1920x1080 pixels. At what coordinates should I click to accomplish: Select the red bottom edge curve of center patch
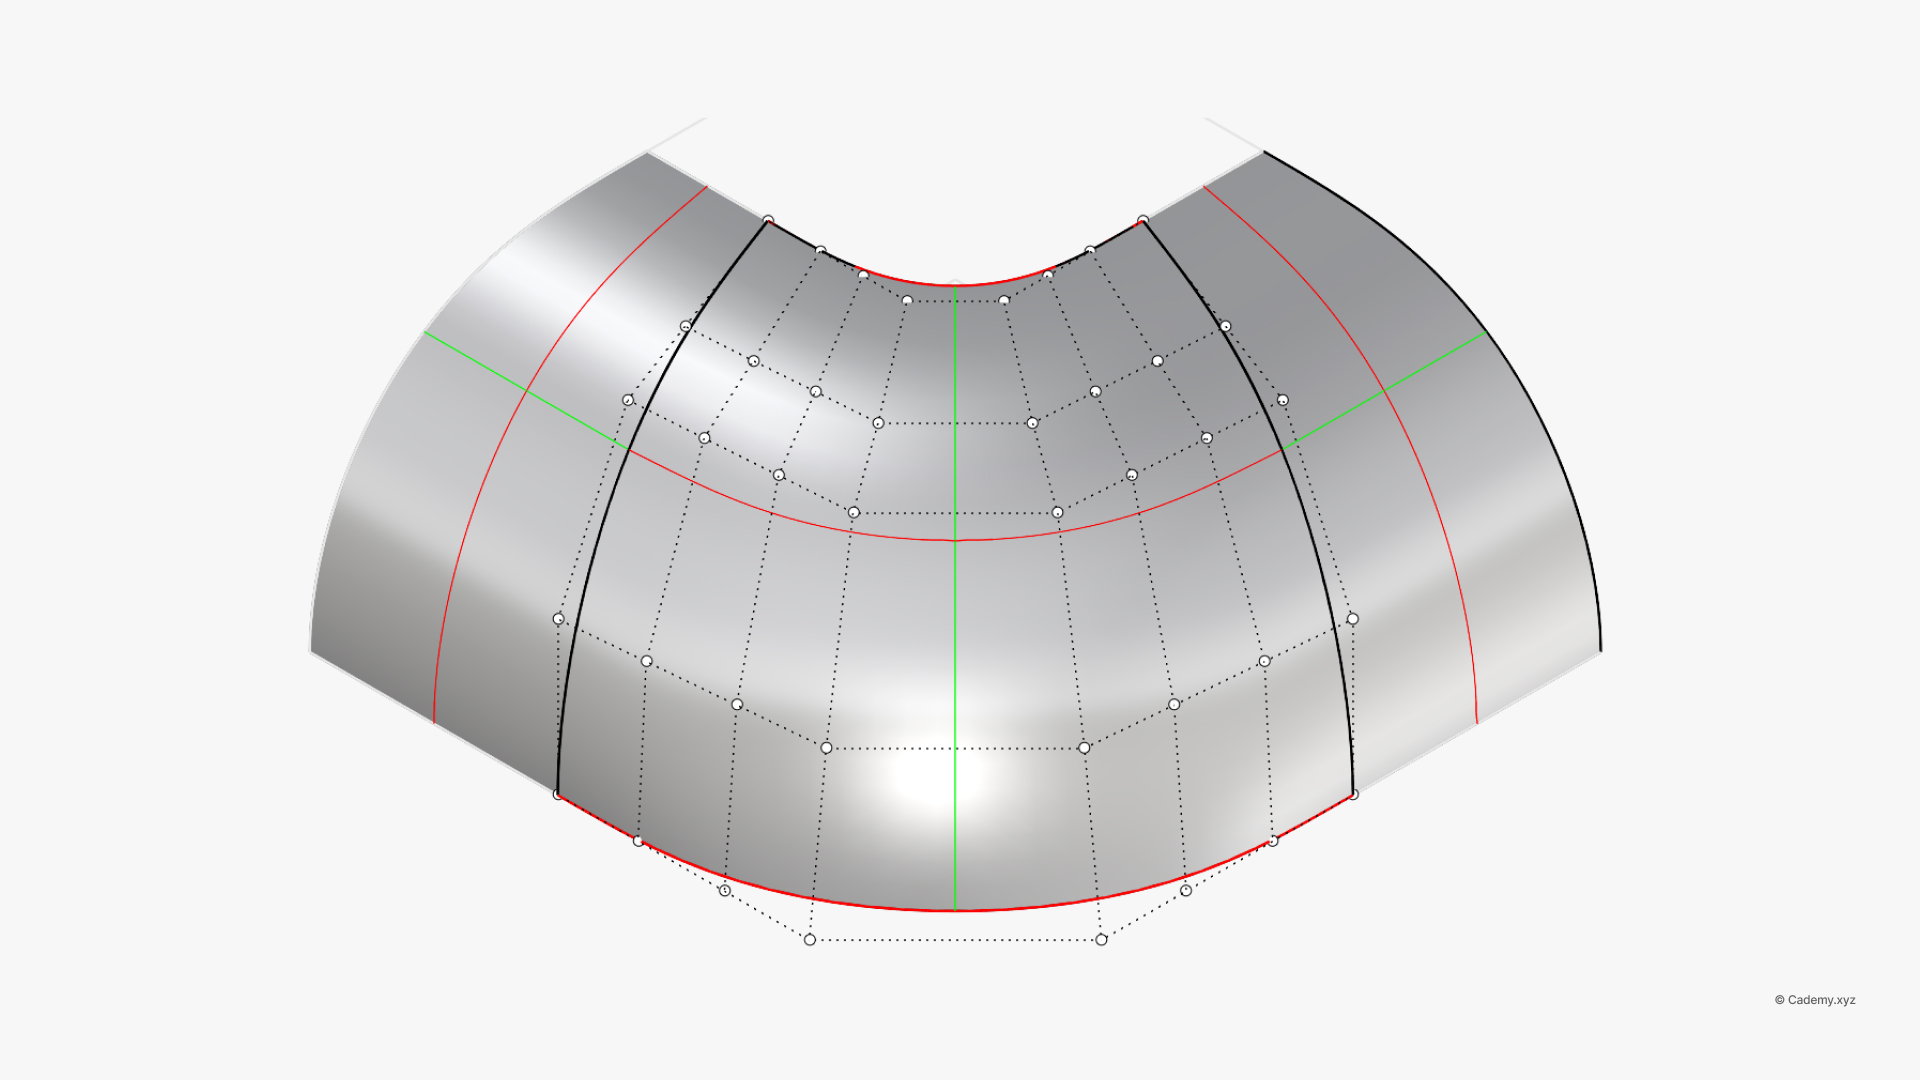(x=955, y=910)
